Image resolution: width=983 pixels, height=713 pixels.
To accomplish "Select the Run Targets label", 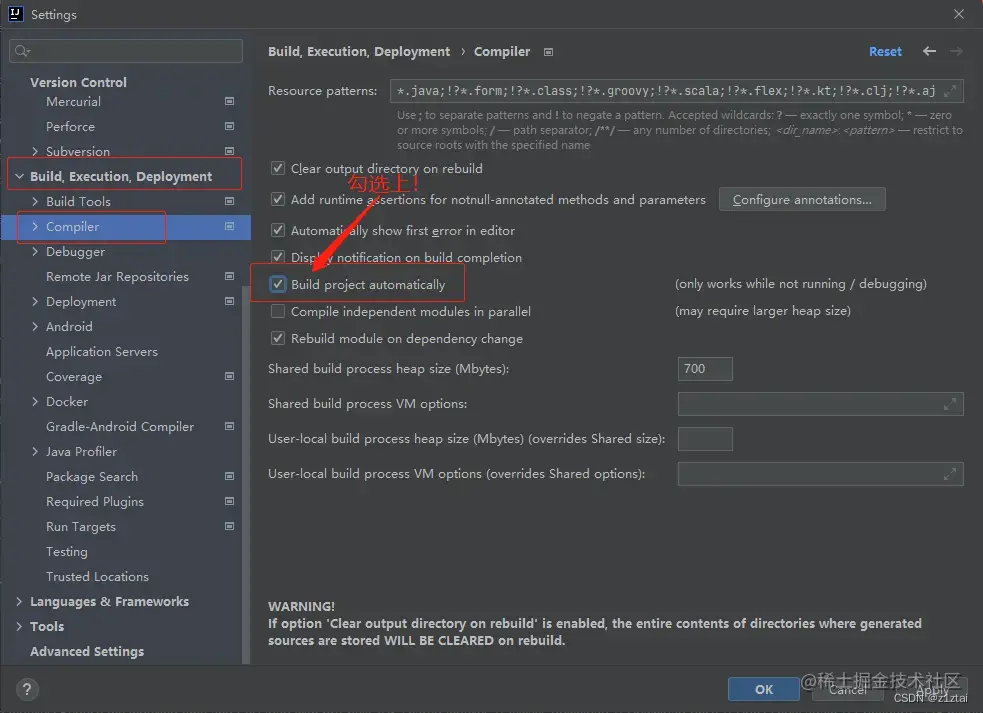I will [x=81, y=527].
